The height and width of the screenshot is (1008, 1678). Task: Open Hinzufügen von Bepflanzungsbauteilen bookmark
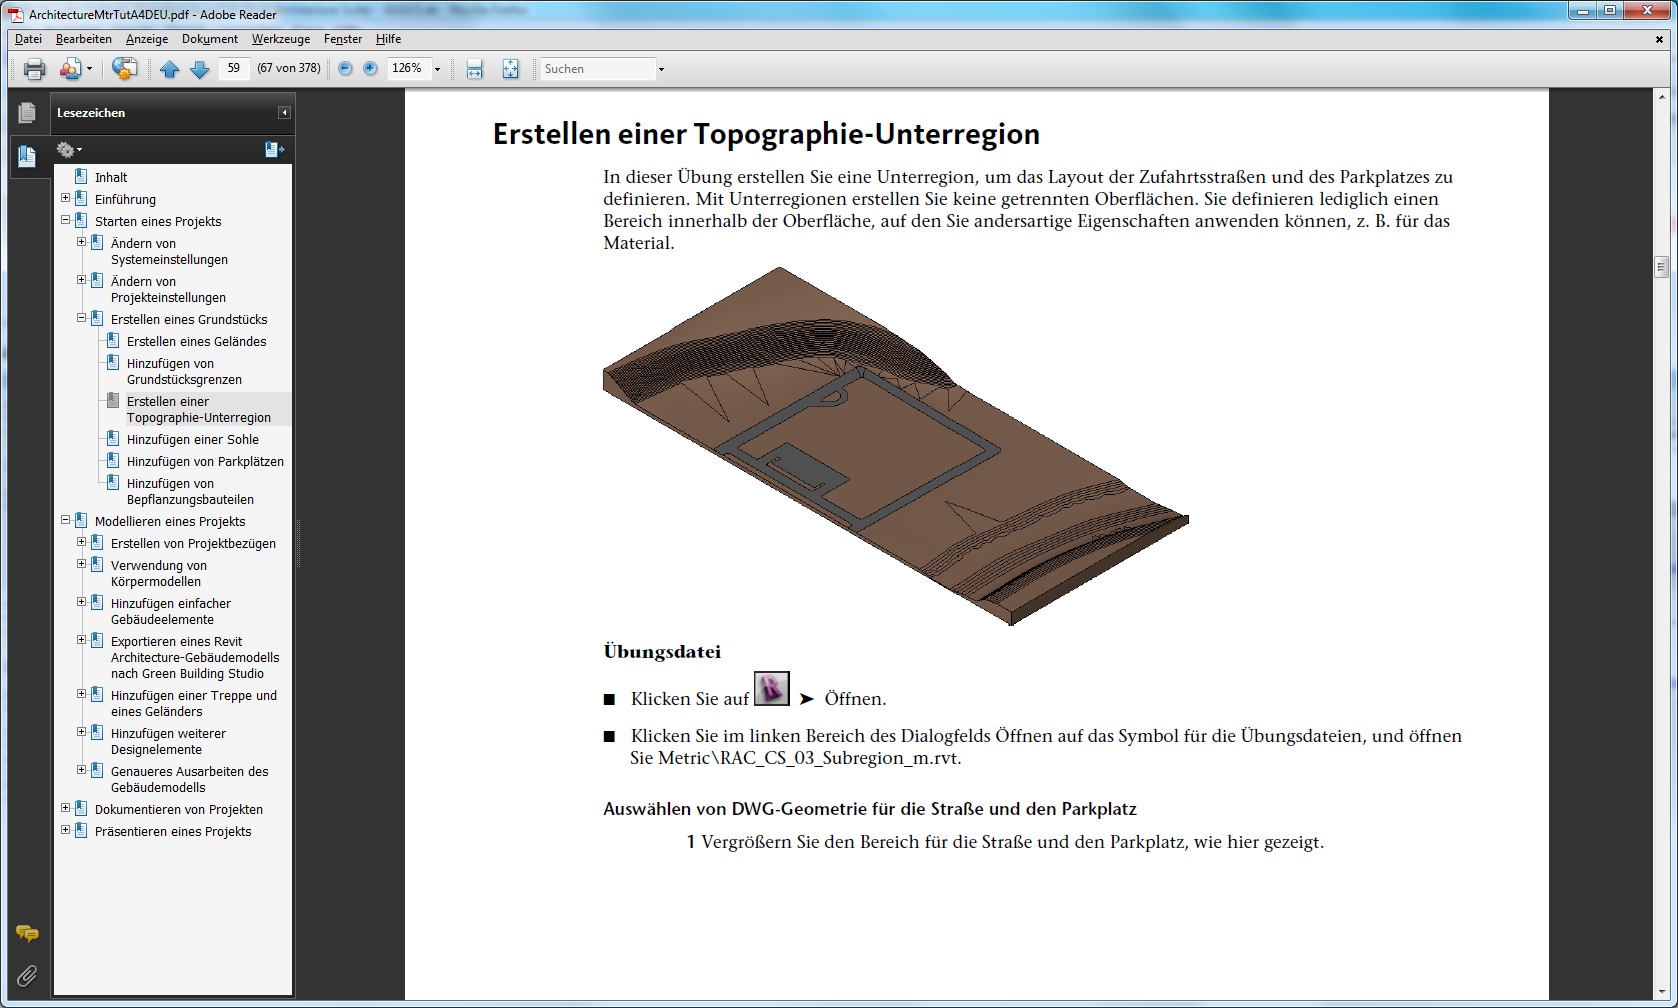coord(190,491)
